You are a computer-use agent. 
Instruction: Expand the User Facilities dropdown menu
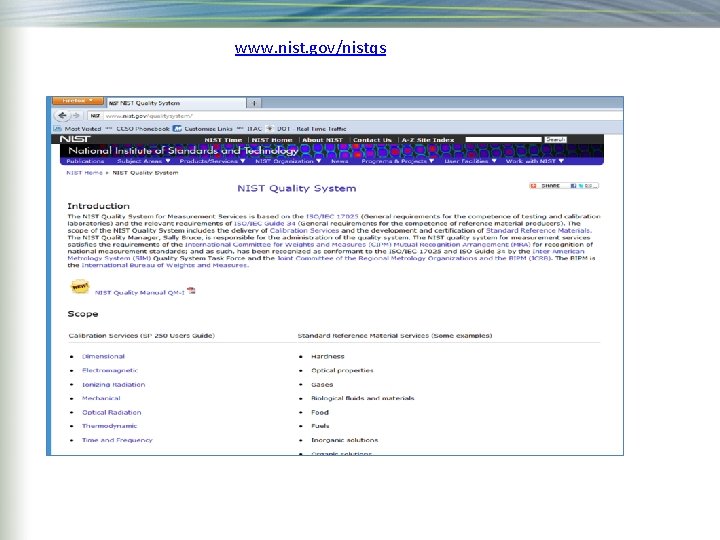(x=470, y=161)
